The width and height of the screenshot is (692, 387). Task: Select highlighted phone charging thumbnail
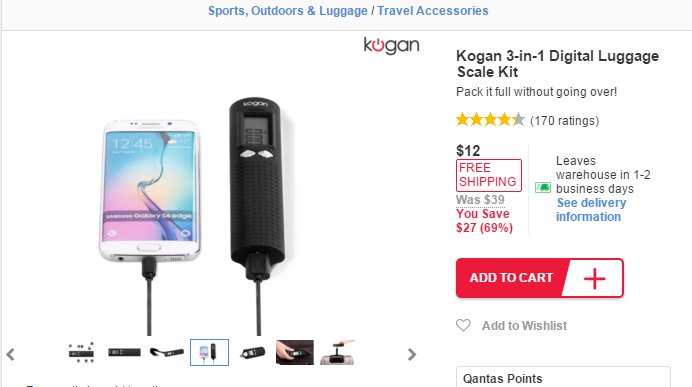210,352
